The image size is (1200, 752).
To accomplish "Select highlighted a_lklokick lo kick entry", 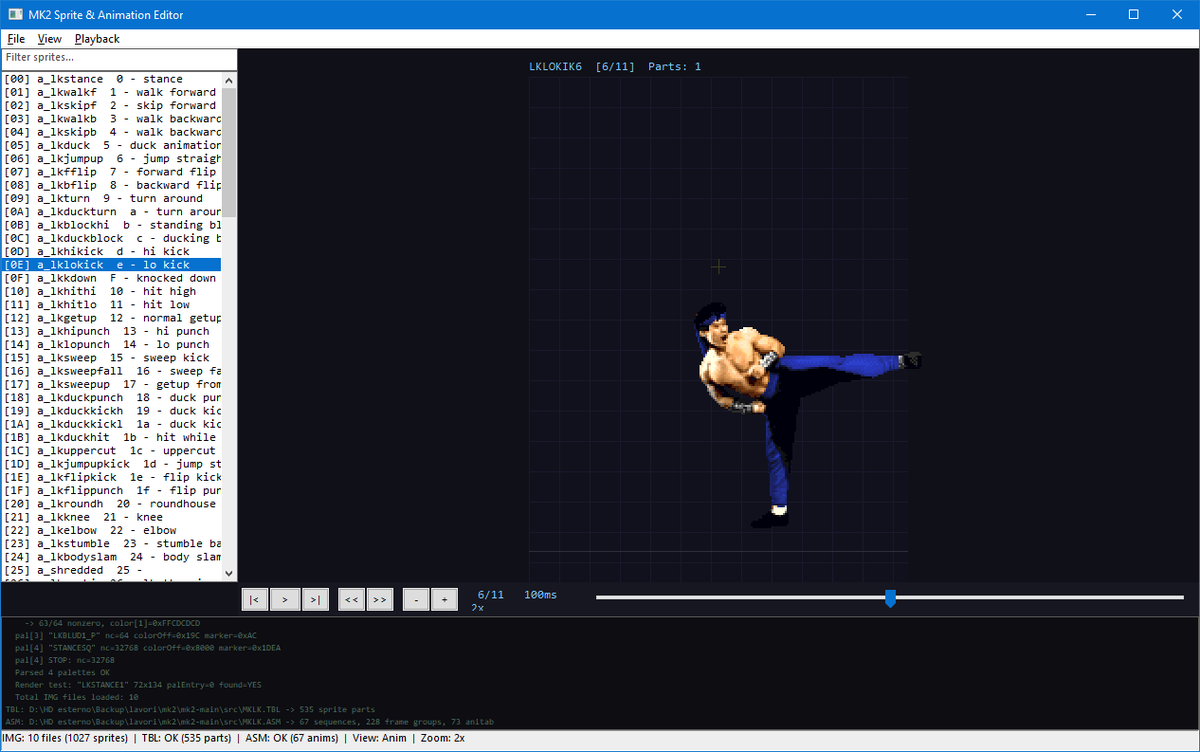I will 112,265.
